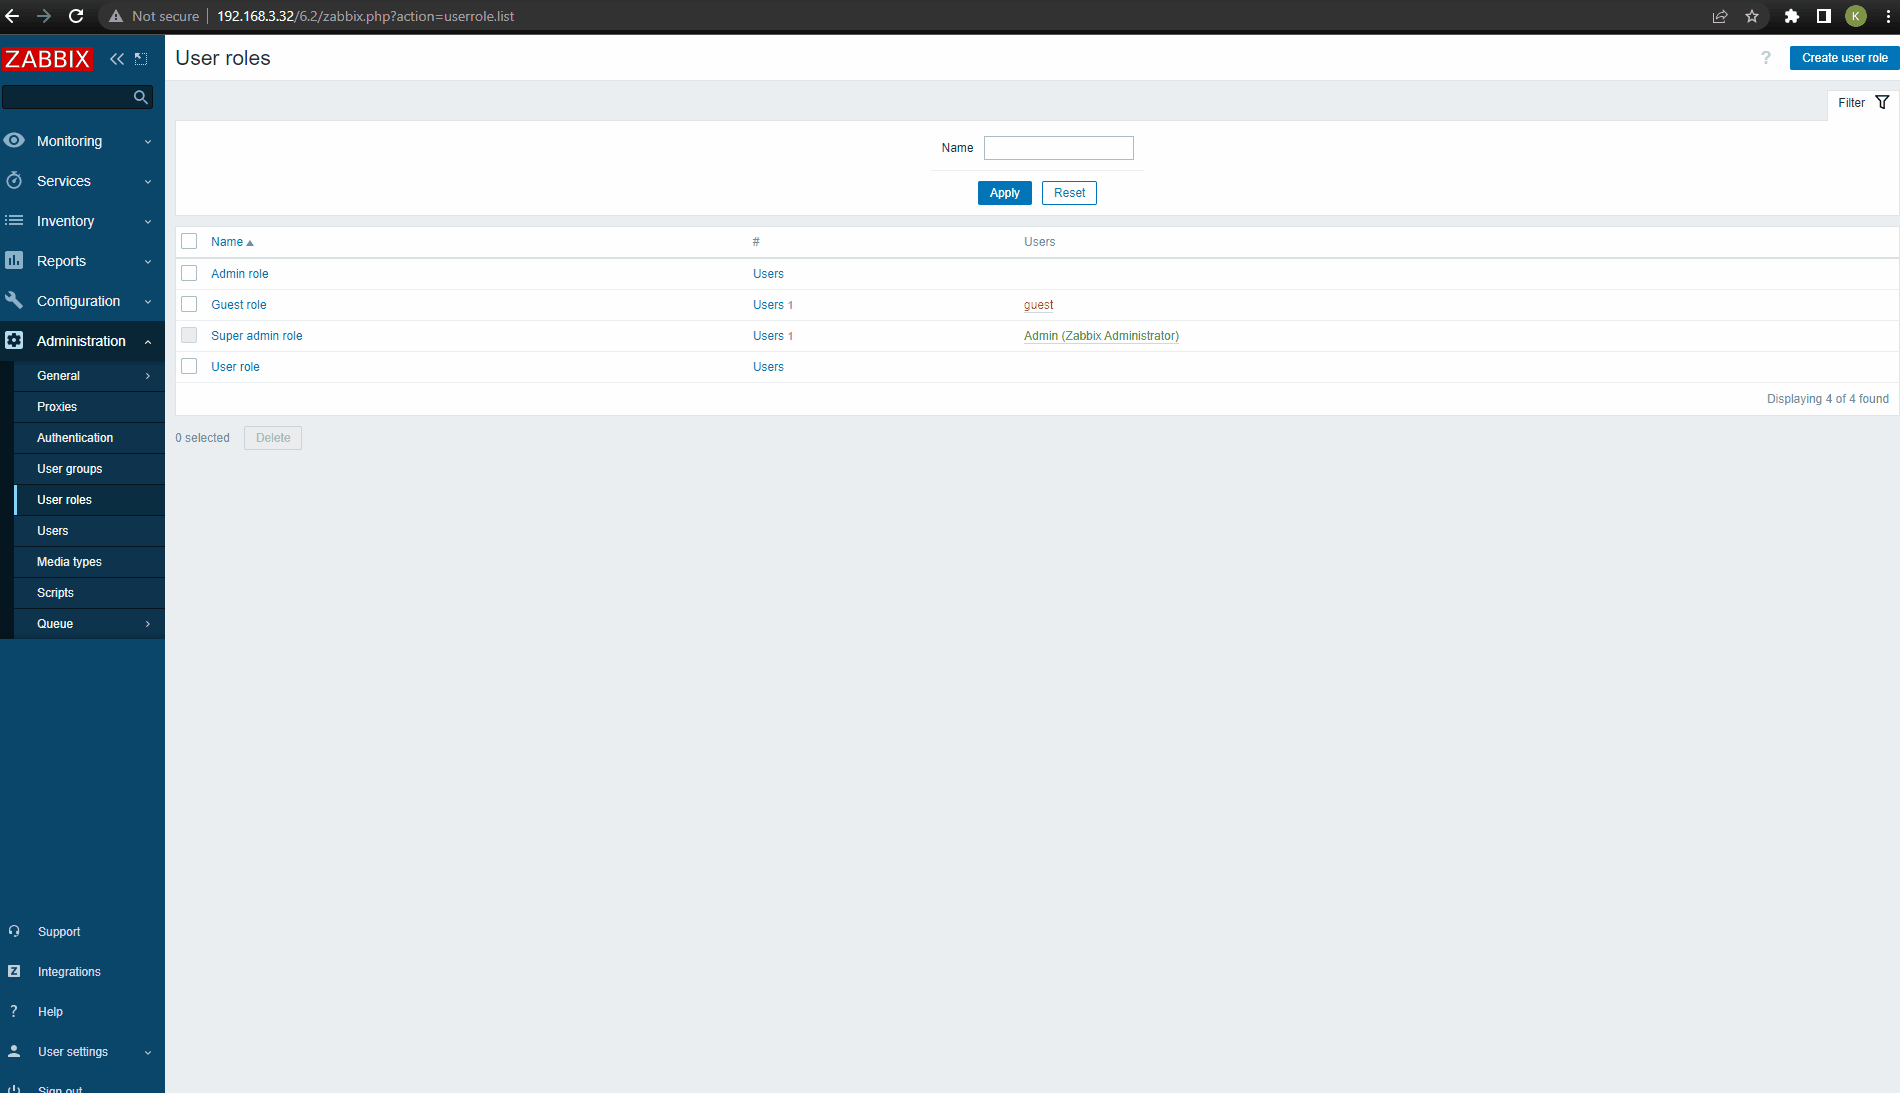This screenshot has height=1093, width=1900.
Task: Collapse the Administration menu
Action: point(81,341)
